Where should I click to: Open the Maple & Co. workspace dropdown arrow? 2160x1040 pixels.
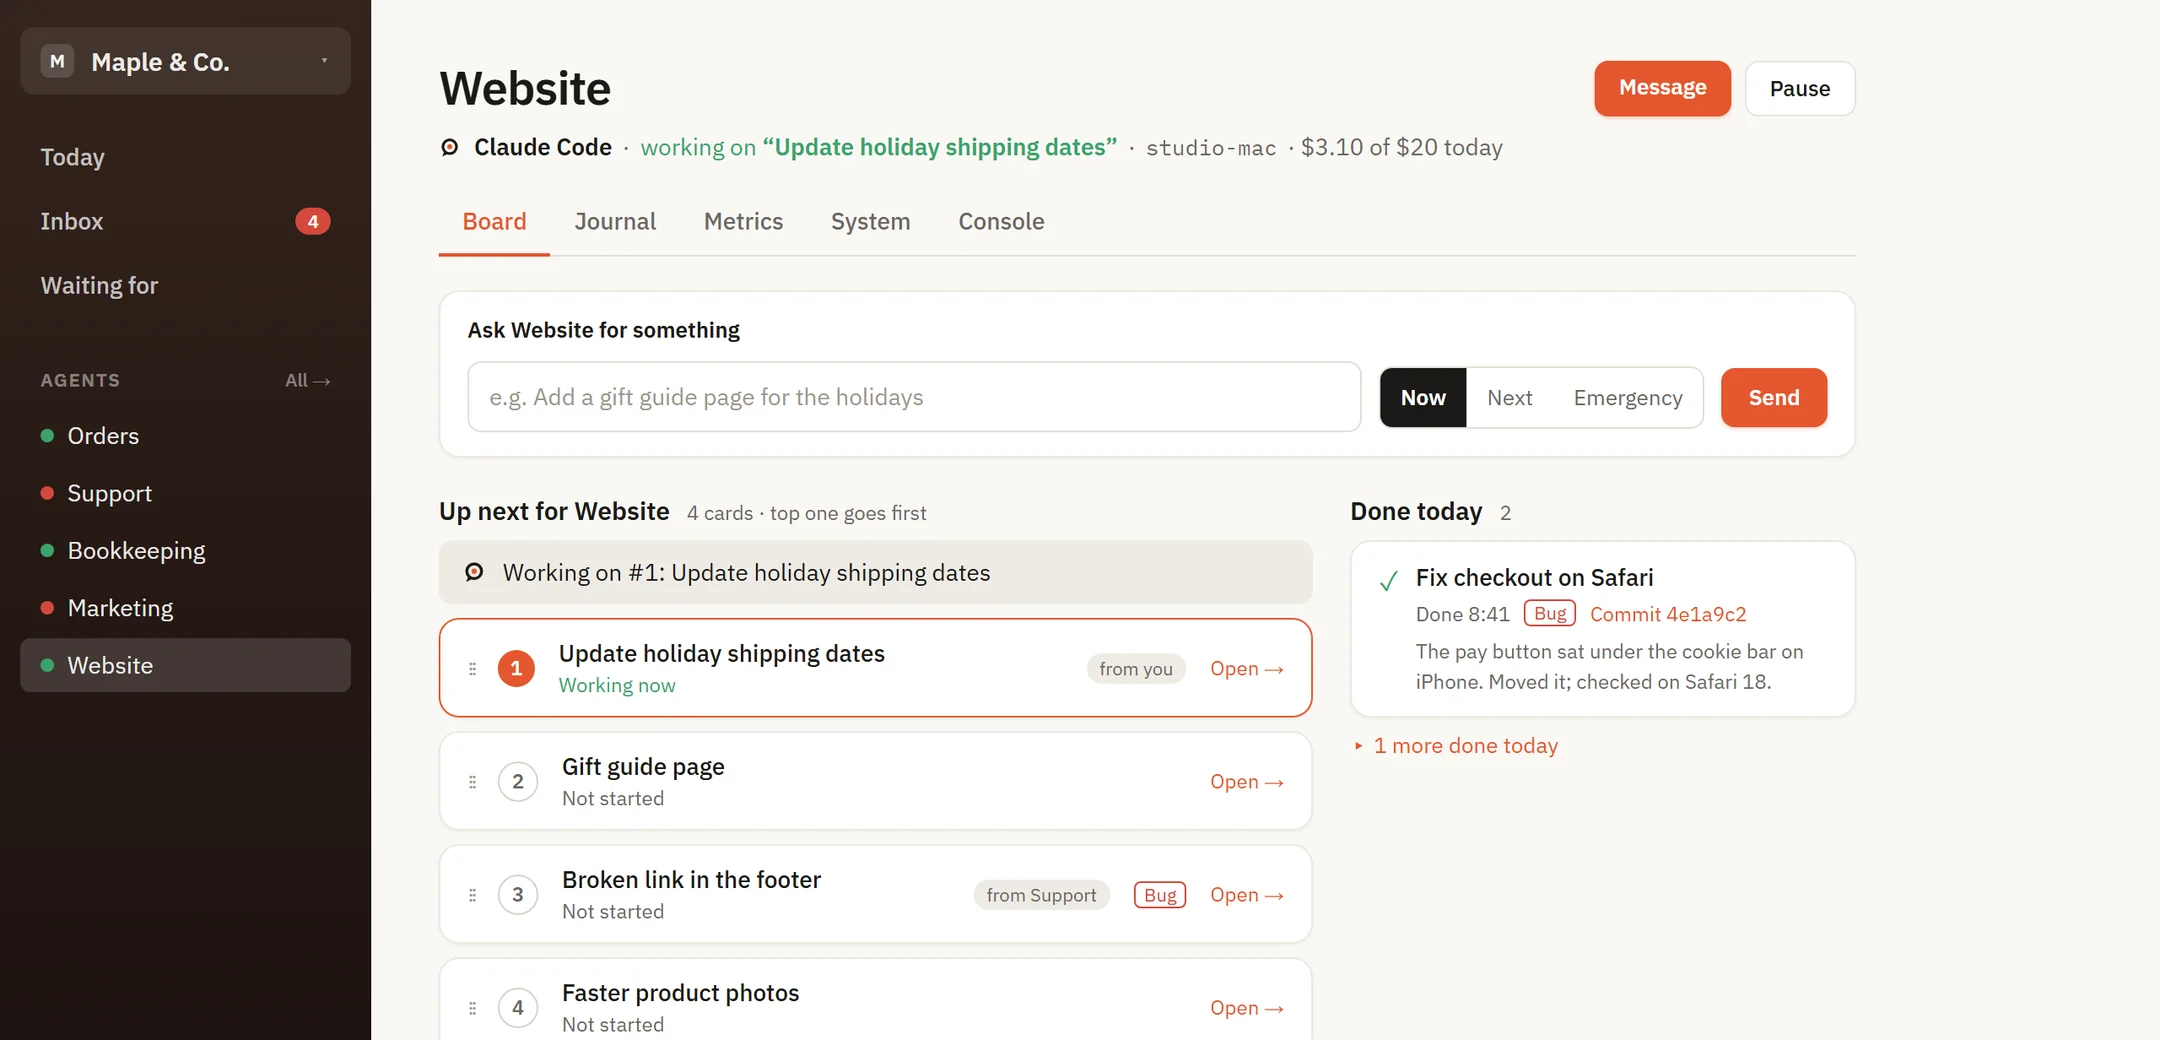point(324,61)
